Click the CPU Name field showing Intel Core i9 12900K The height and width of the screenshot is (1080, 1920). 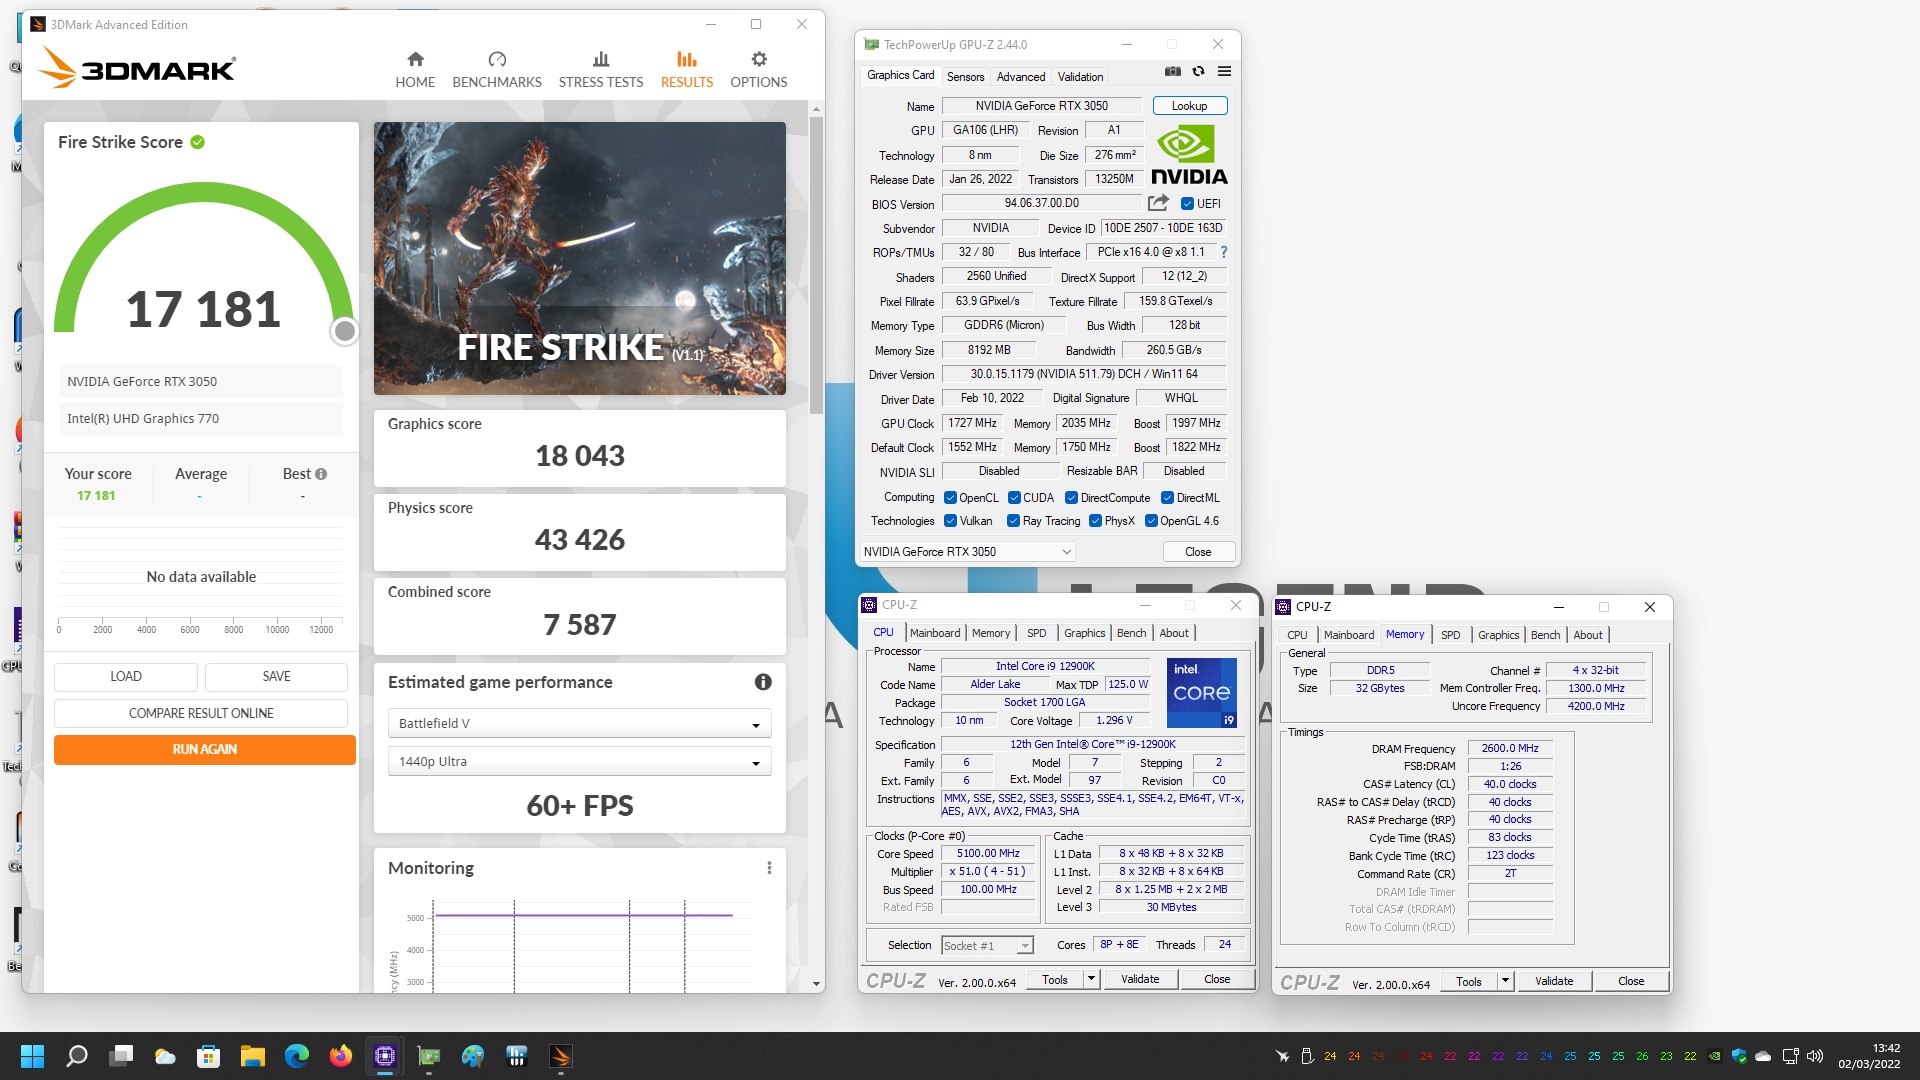coord(1045,666)
